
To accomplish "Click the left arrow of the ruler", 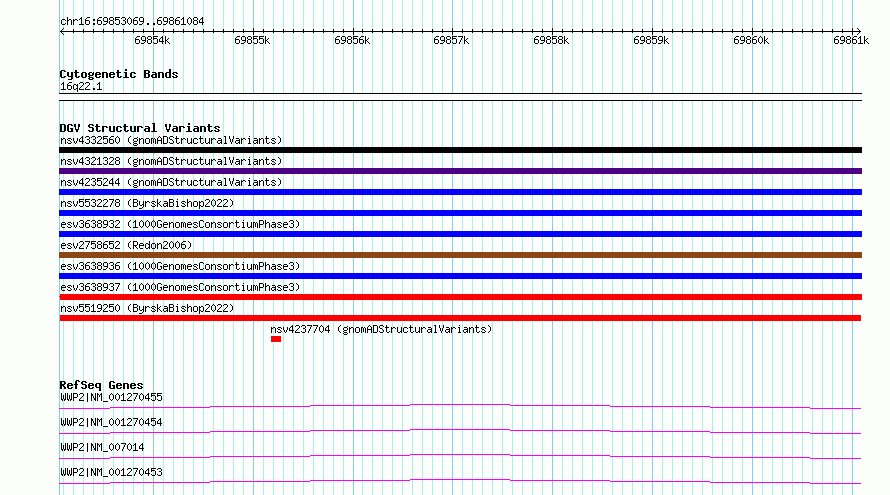I will 62,31.
